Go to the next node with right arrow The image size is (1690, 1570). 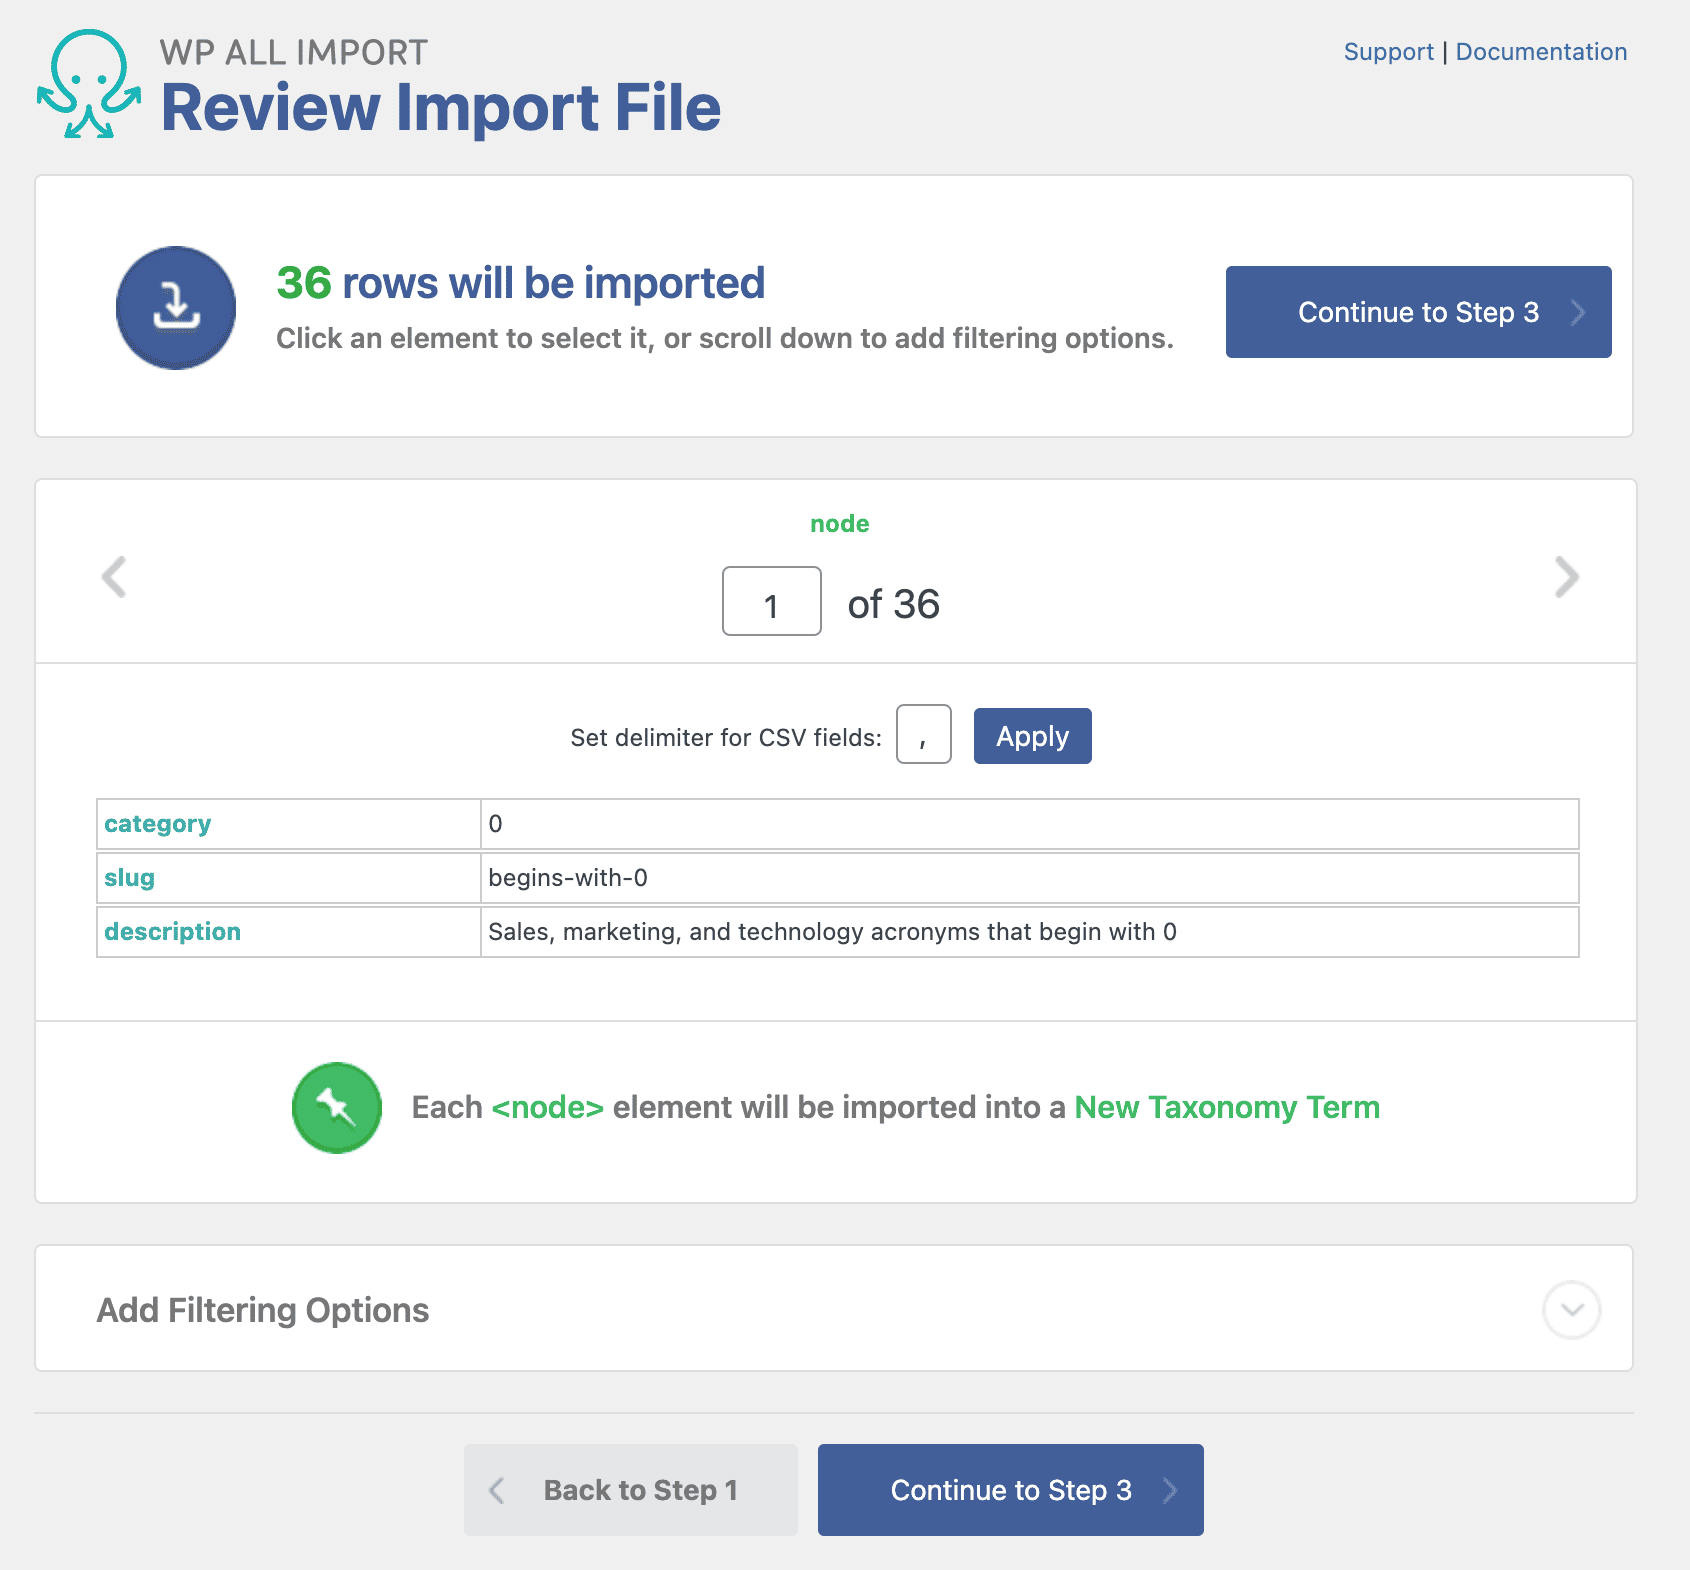pos(1566,577)
